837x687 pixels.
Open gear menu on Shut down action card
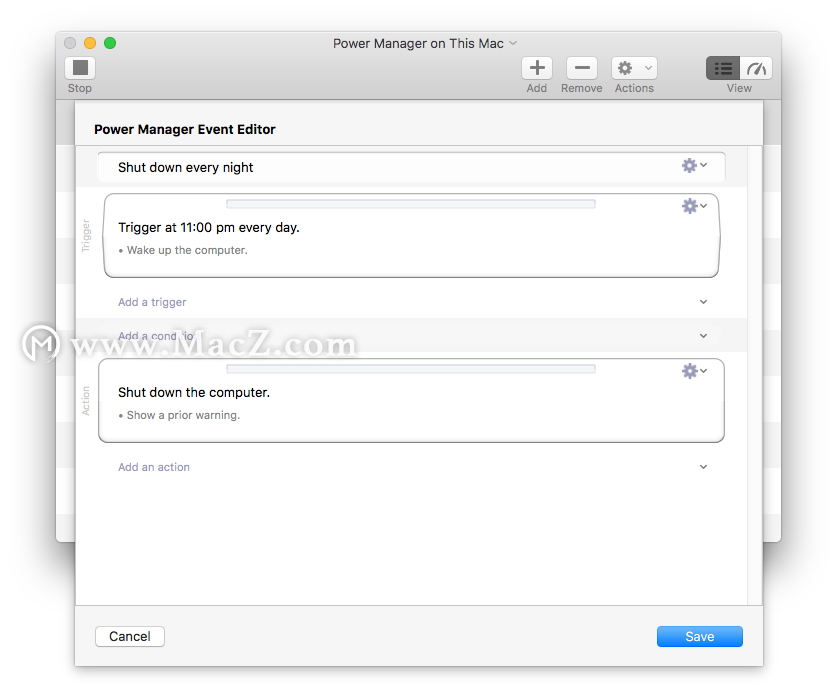click(x=694, y=371)
